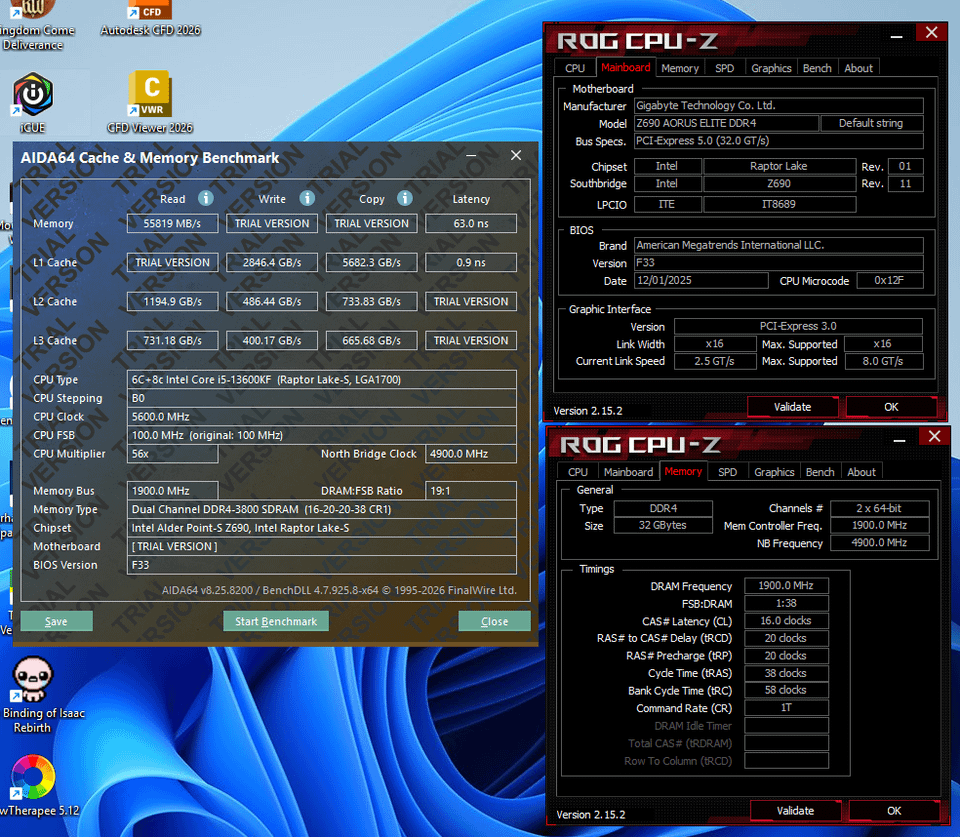This screenshot has width=960, height=837.
Task: Launch Binding of Isaac Rebirth shortcut
Action: [32, 685]
